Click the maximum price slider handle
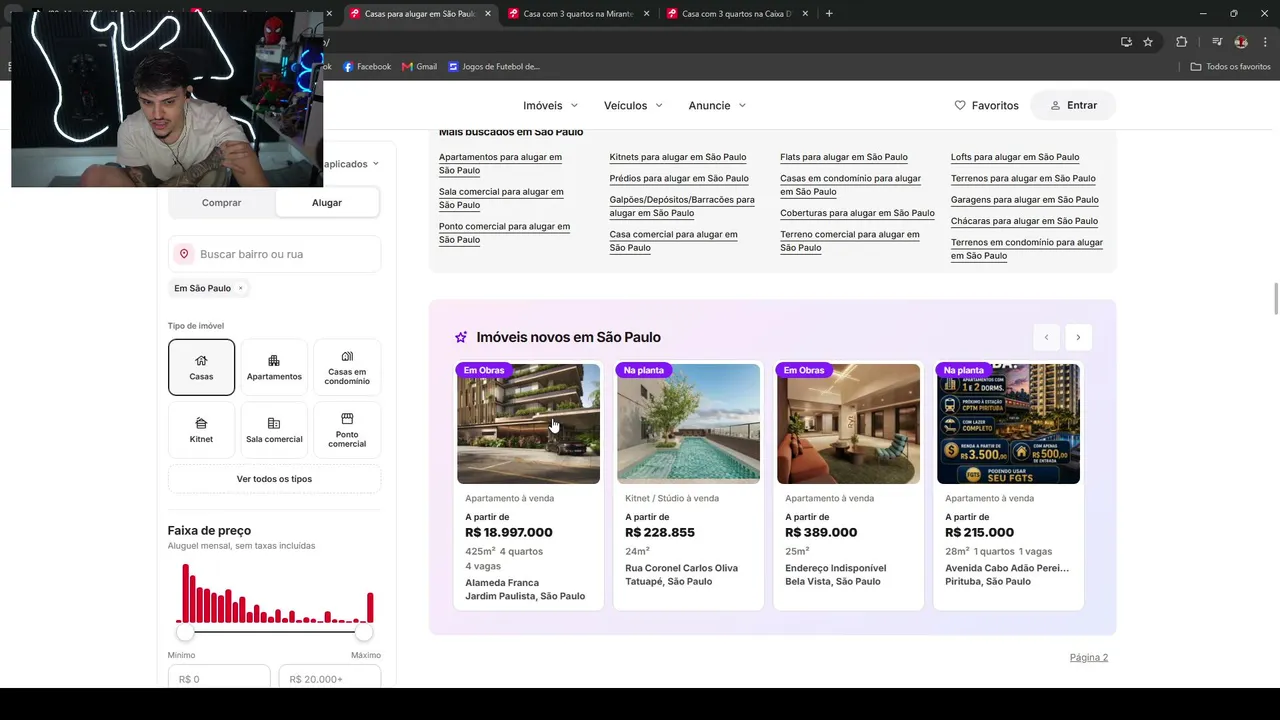The image size is (1280, 720). [x=365, y=631]
